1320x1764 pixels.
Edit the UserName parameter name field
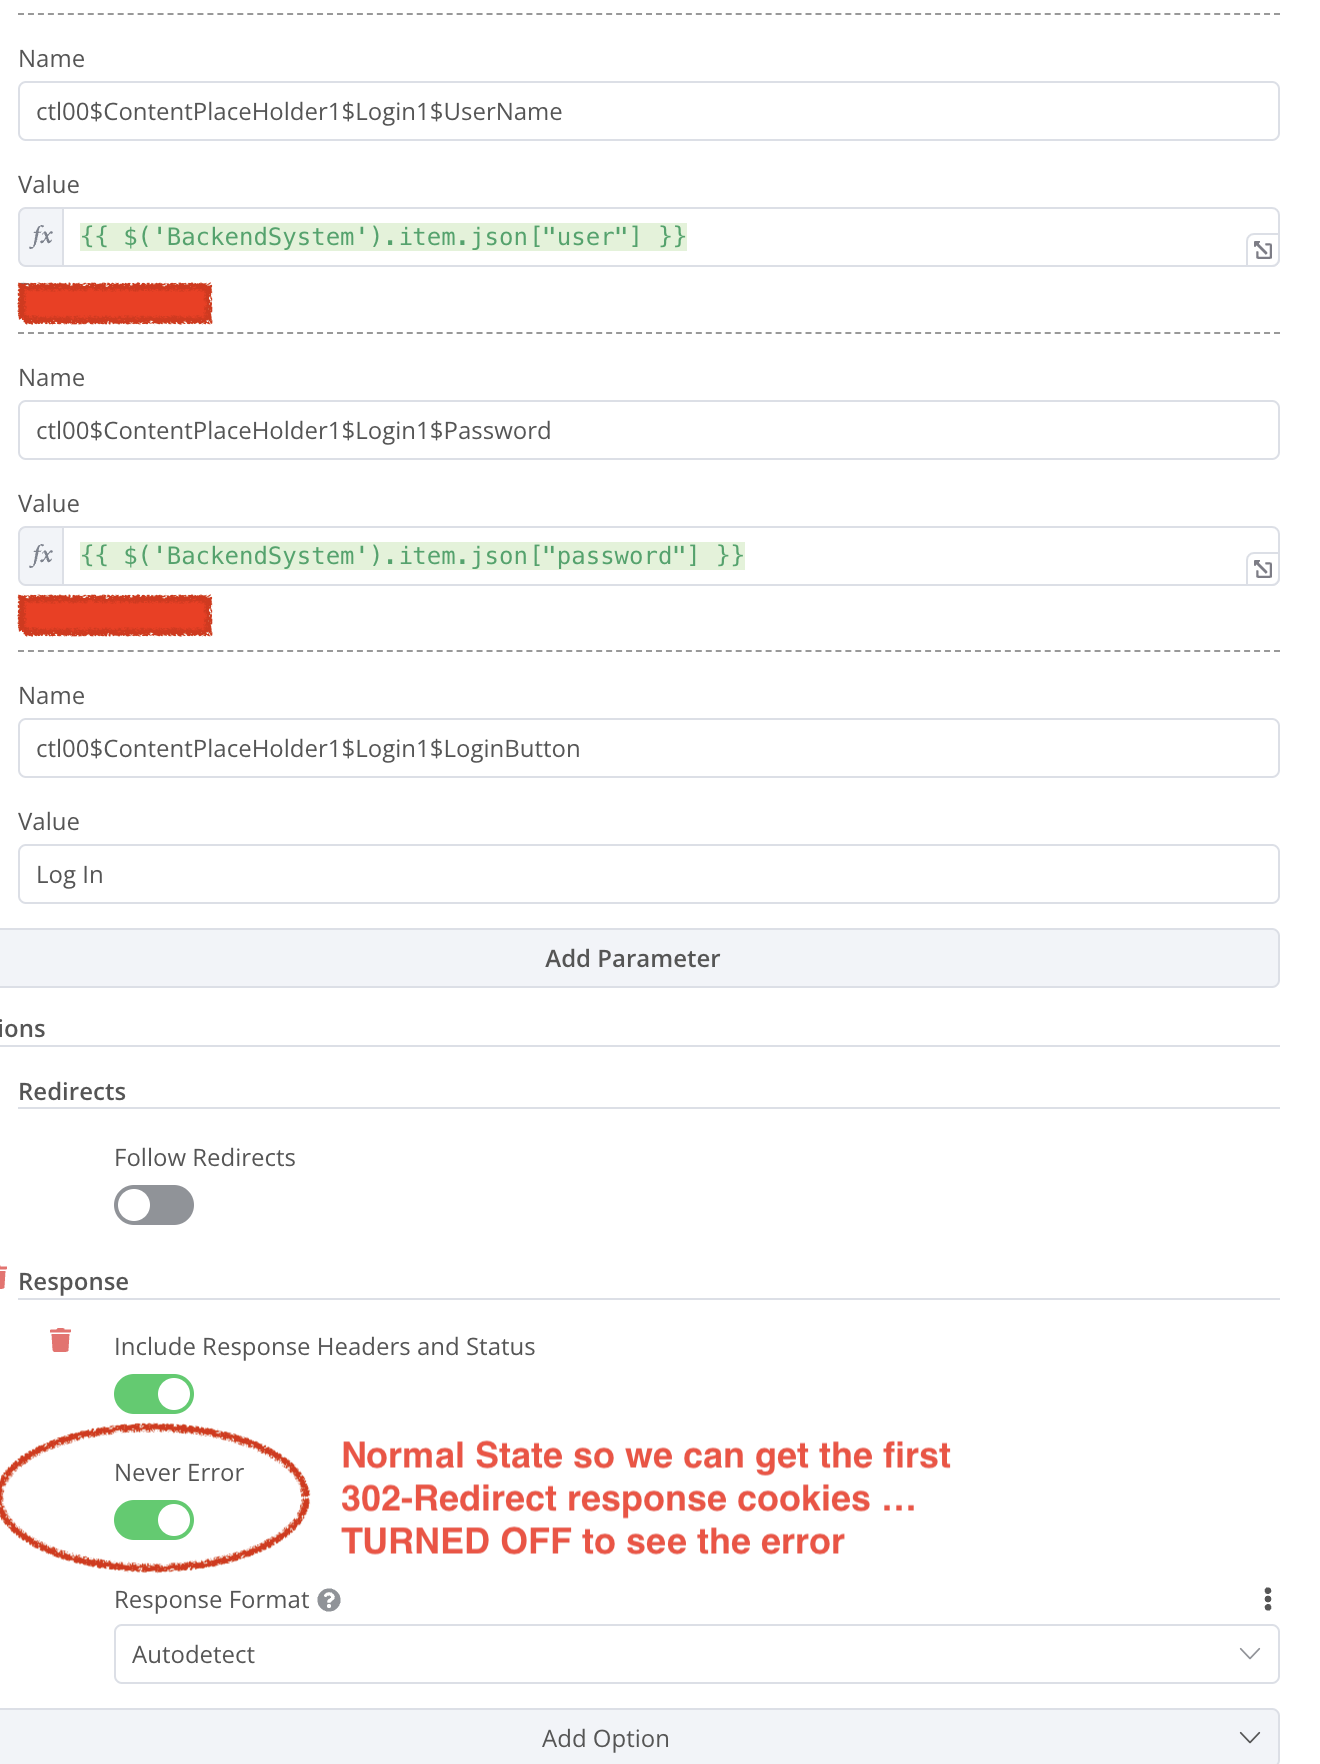click(x=648, y=111)
